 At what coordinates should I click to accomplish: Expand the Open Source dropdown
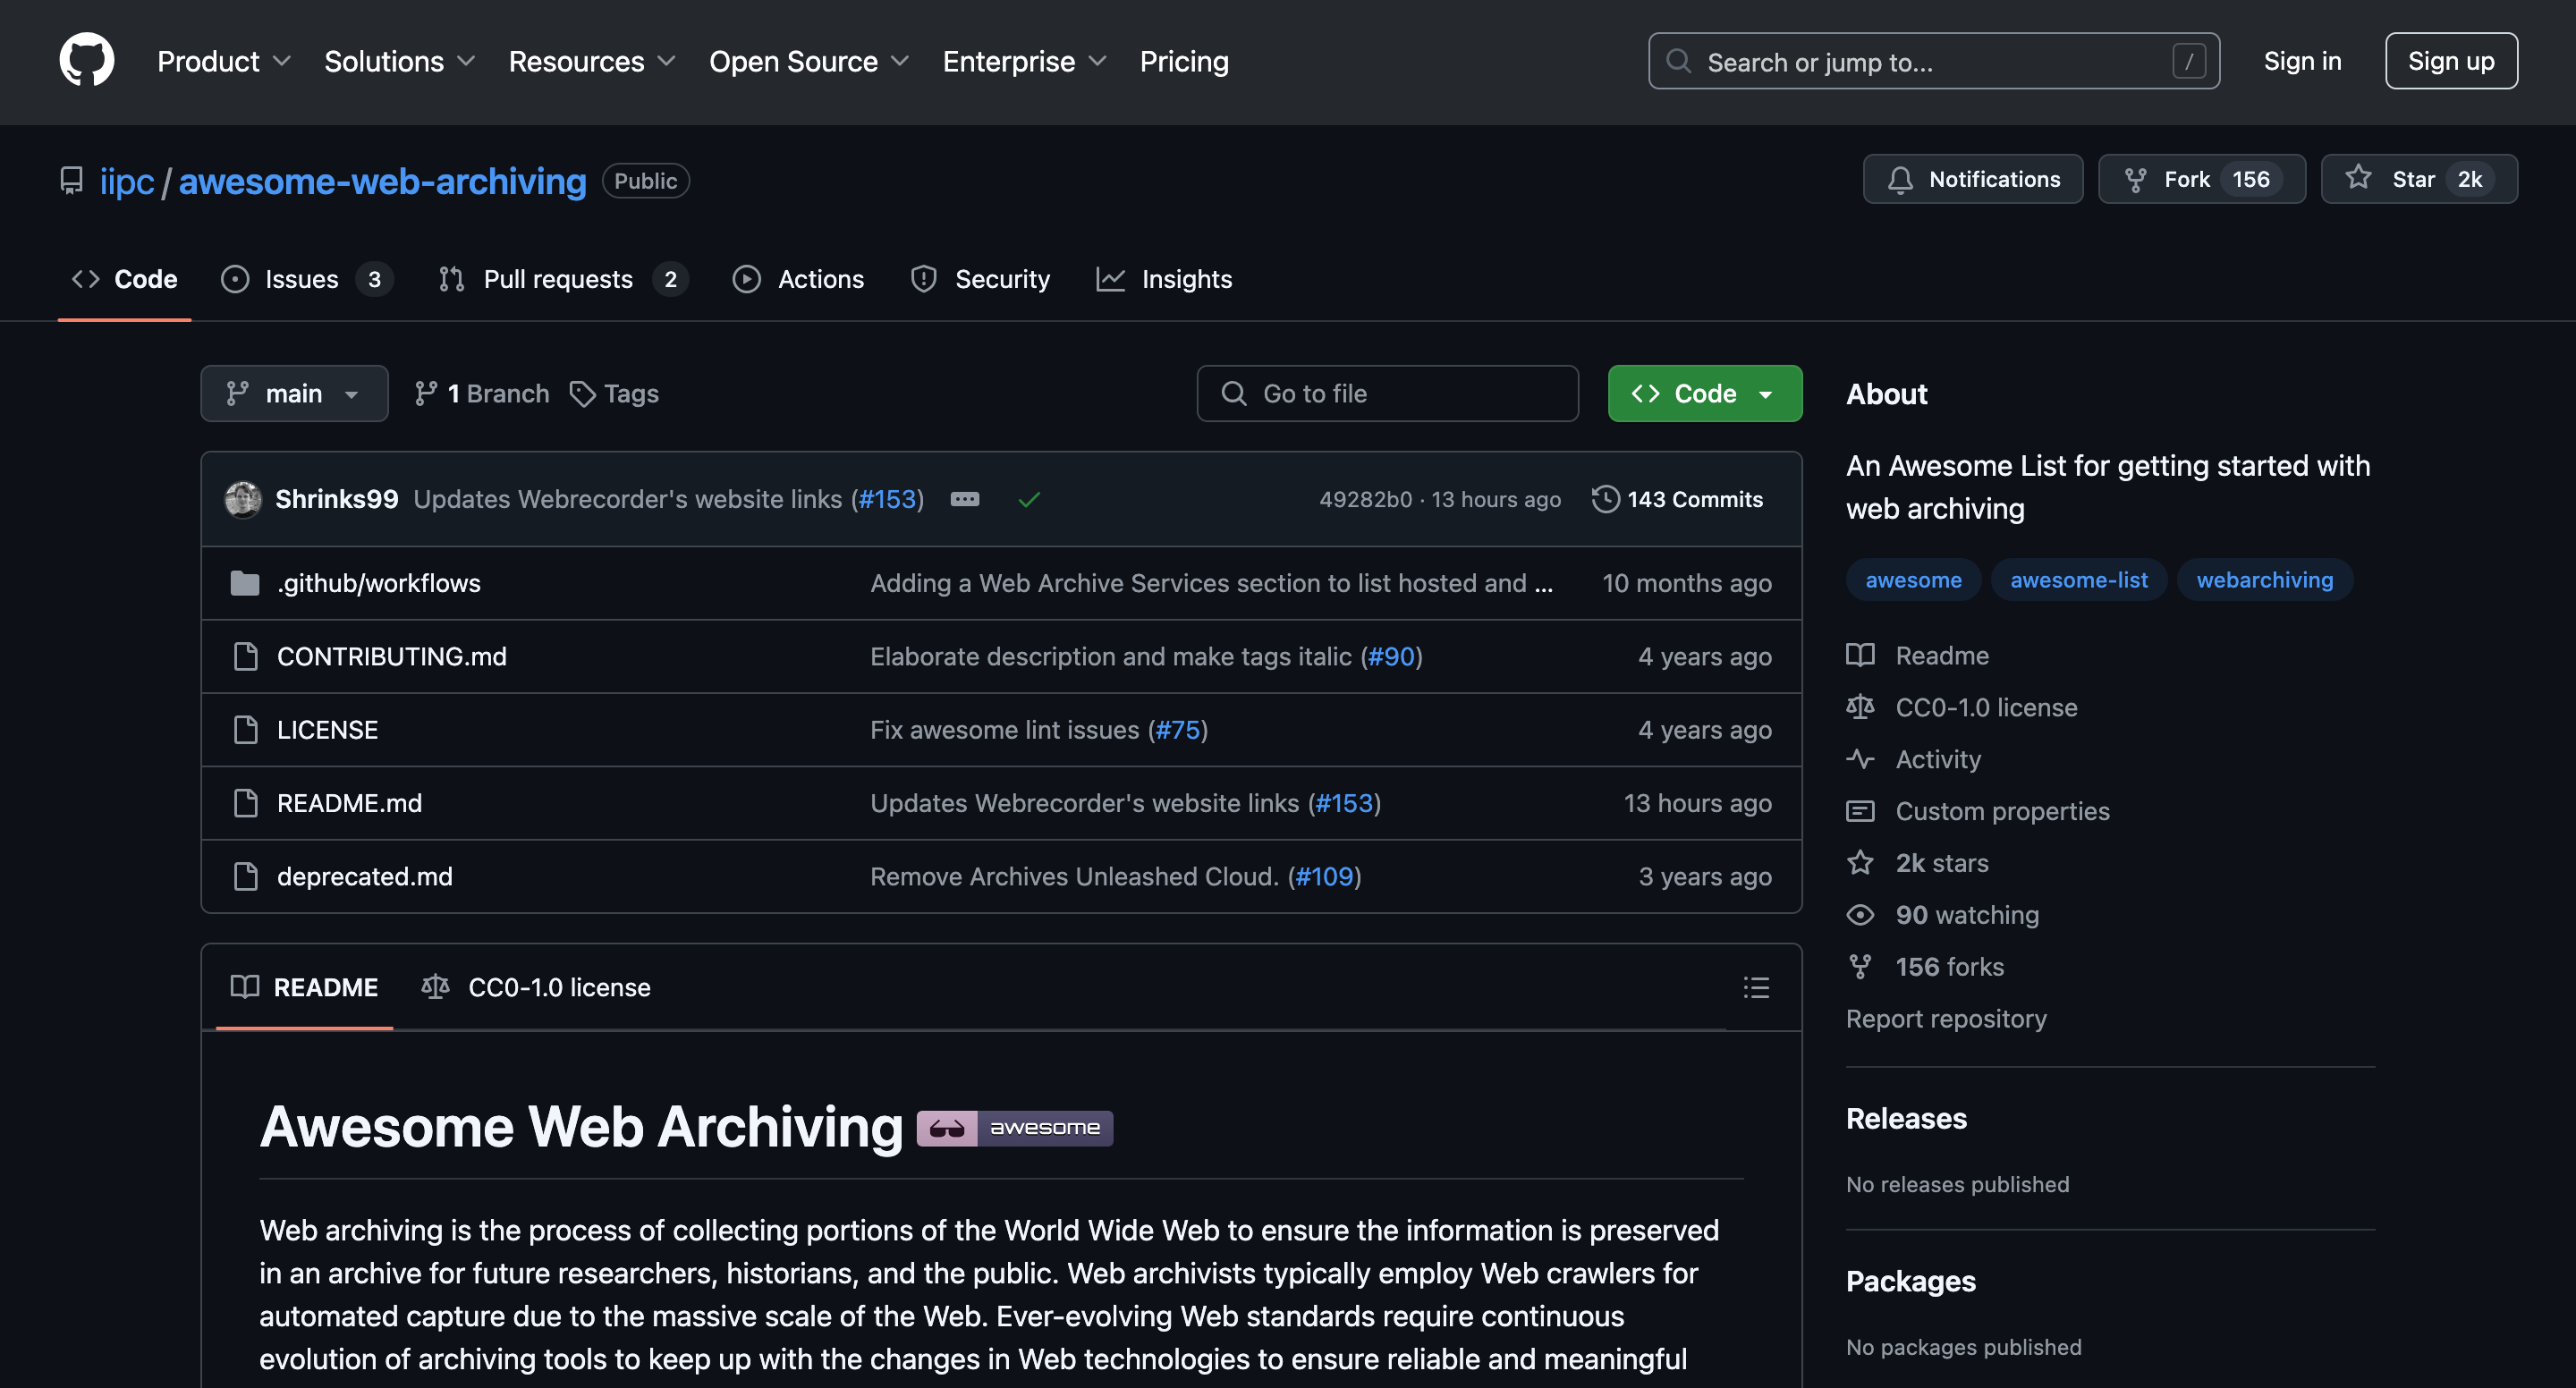tap(809, 62)
